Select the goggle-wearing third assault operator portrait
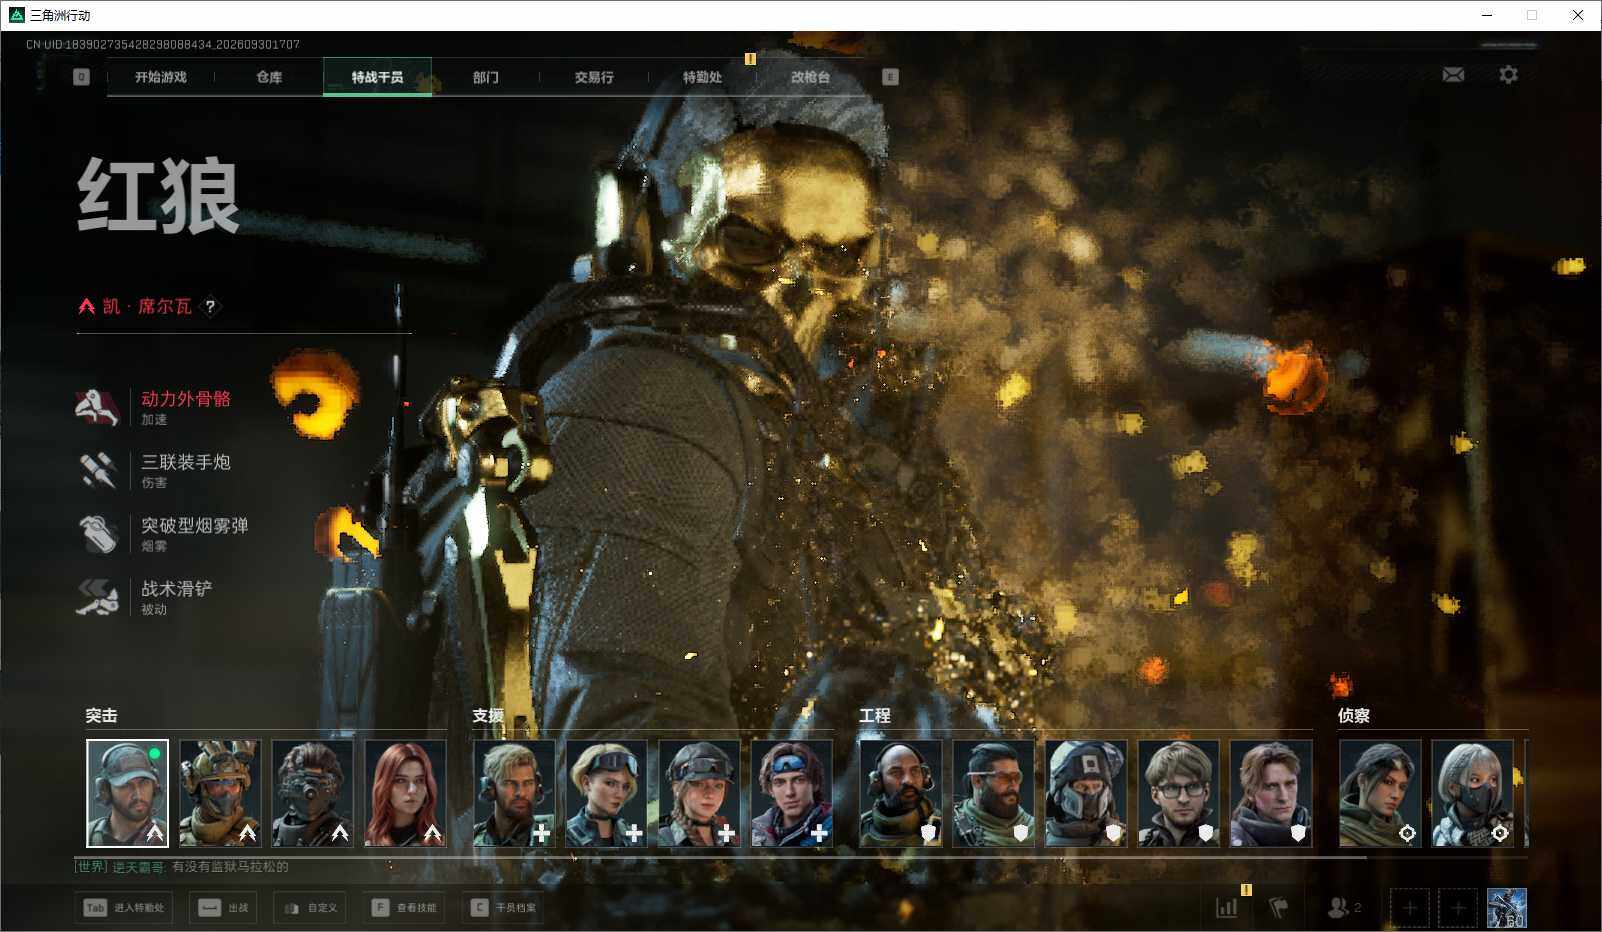 (312, 794)
